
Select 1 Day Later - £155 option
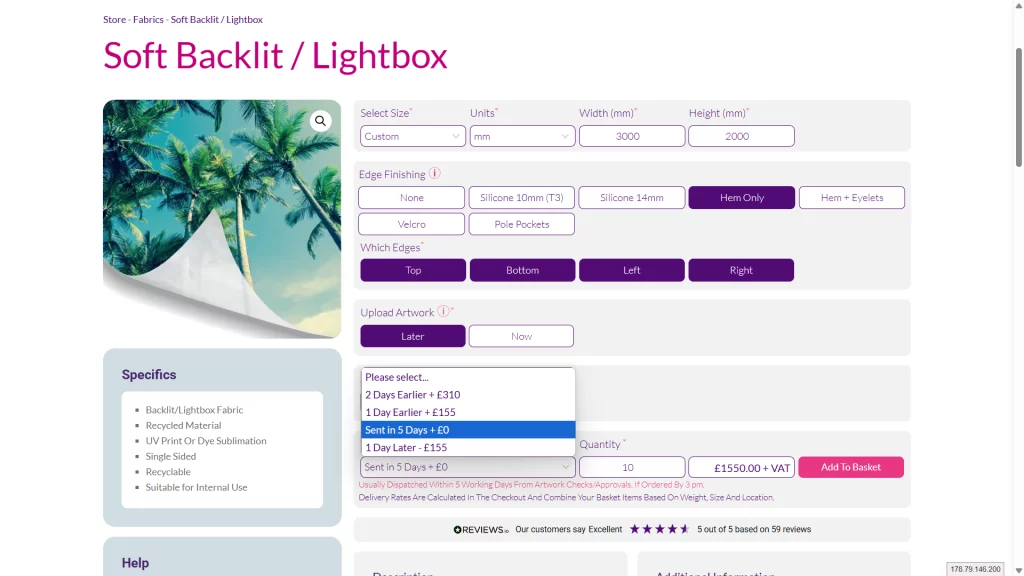point(406,447)
